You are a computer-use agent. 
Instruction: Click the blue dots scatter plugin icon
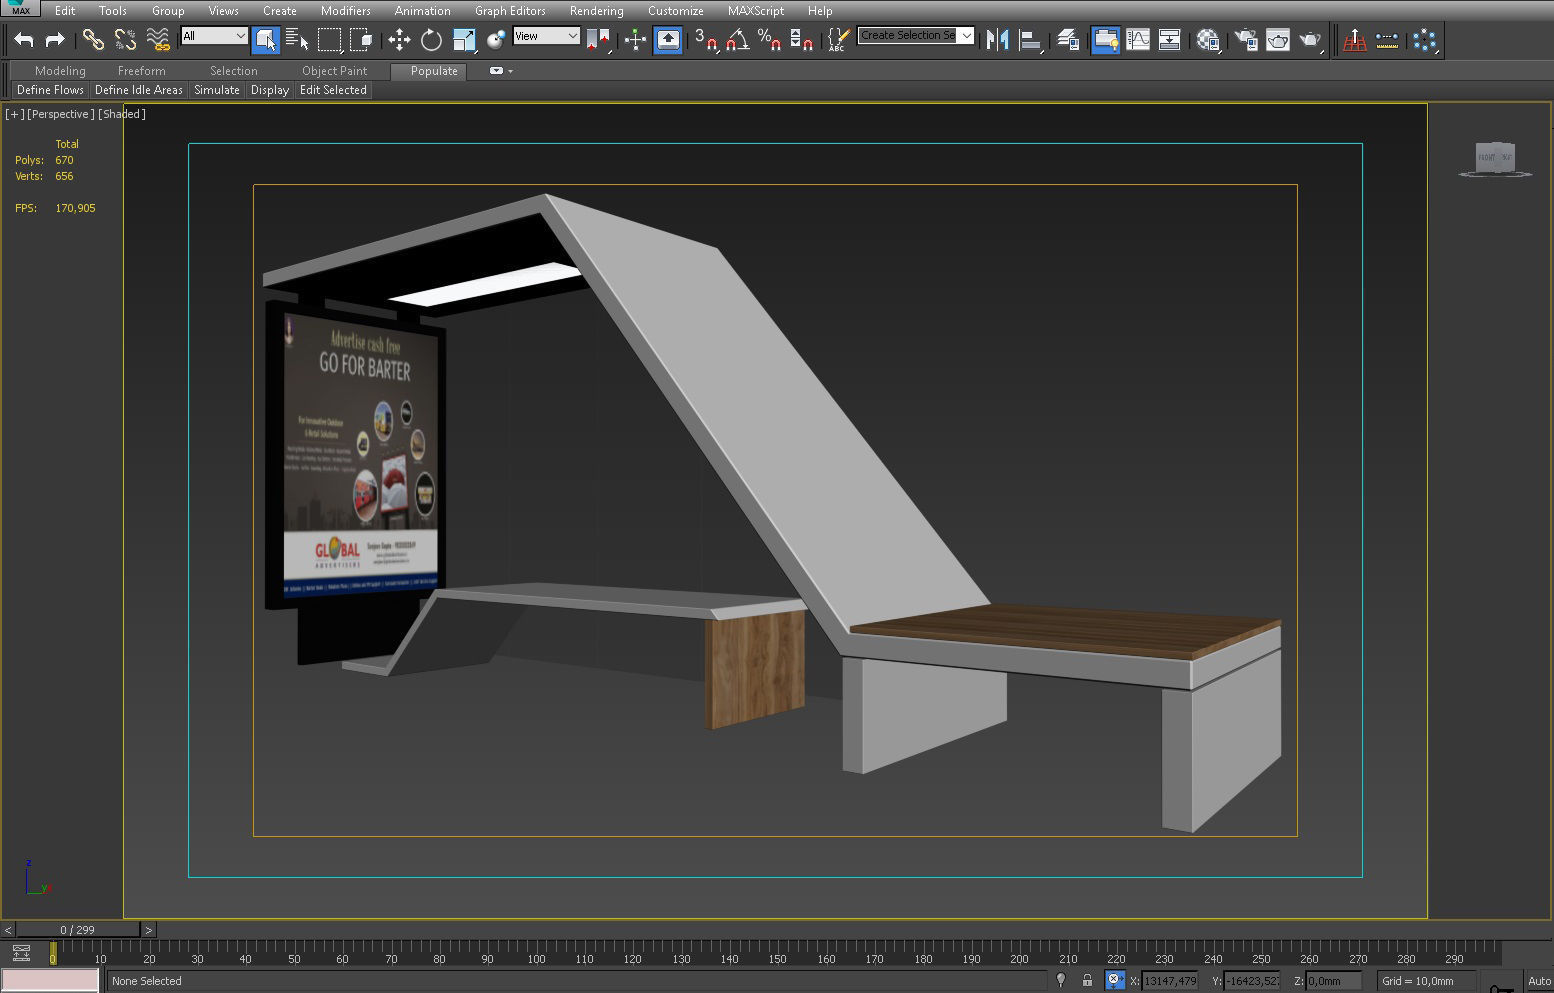tap(1425, 40)
